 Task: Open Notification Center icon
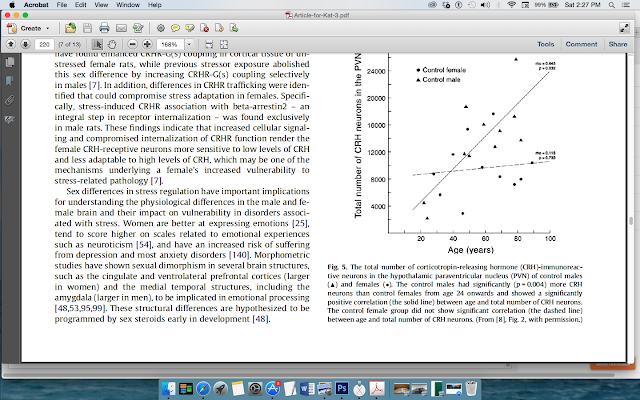pos(625,5)
